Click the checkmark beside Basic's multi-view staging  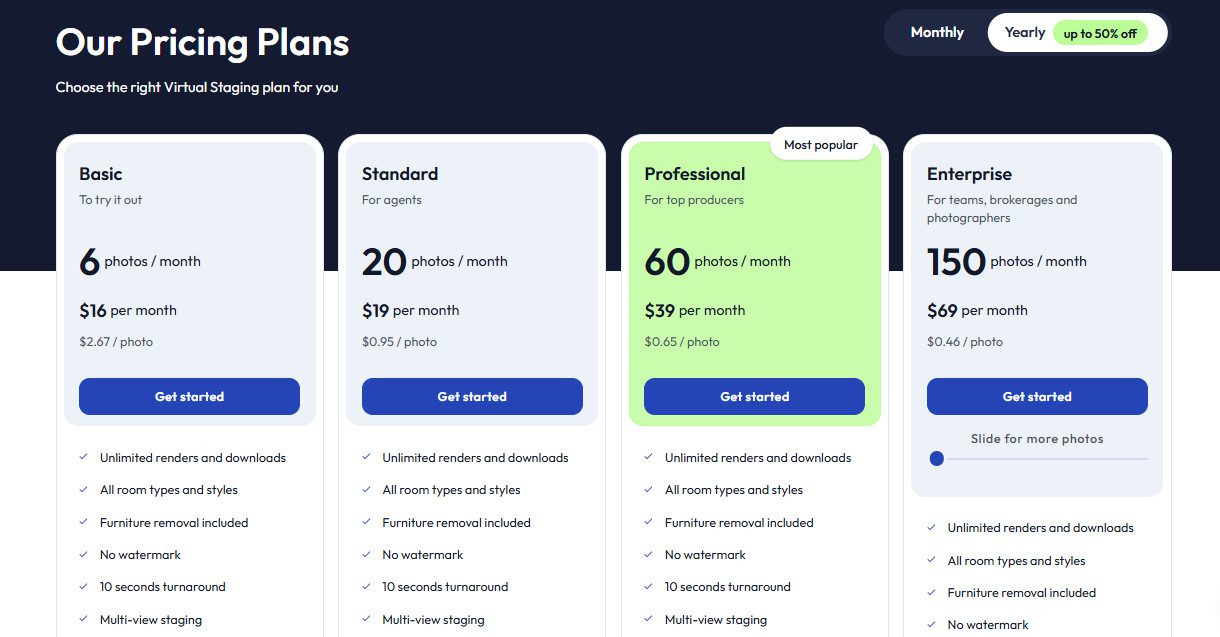tap(83, 619)
